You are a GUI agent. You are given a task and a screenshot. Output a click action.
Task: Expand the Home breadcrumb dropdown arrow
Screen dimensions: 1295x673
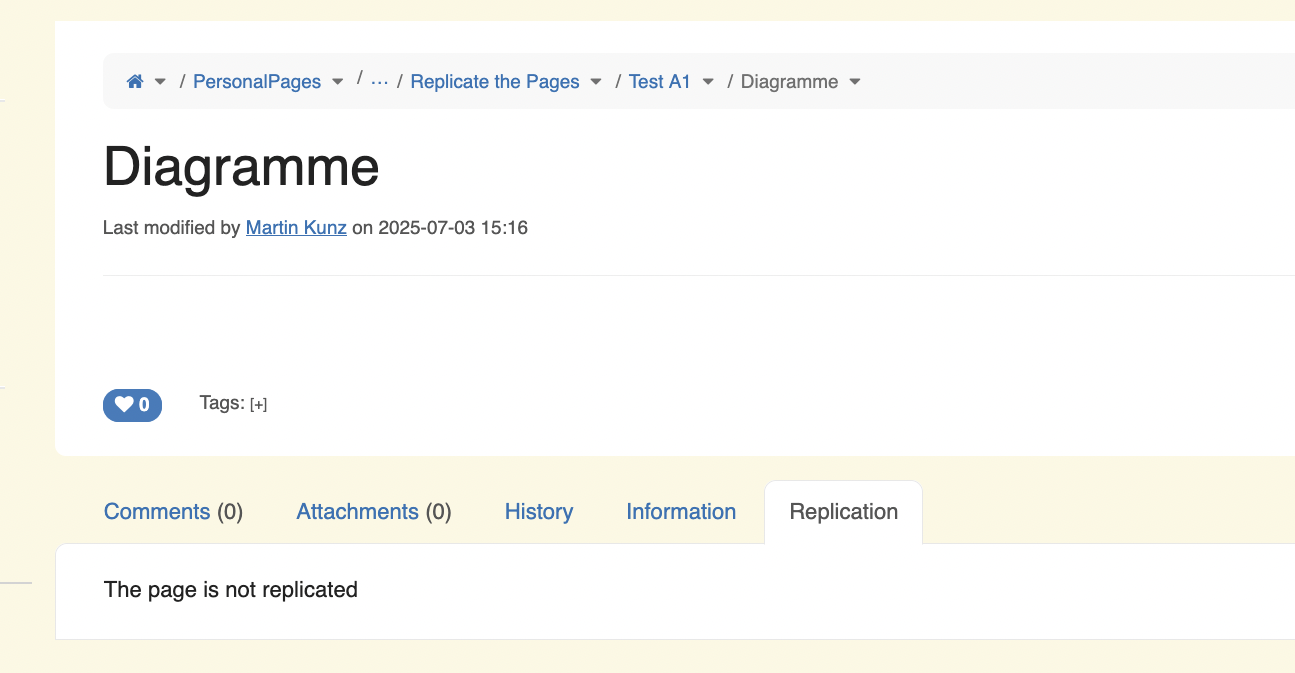[160, 82]
